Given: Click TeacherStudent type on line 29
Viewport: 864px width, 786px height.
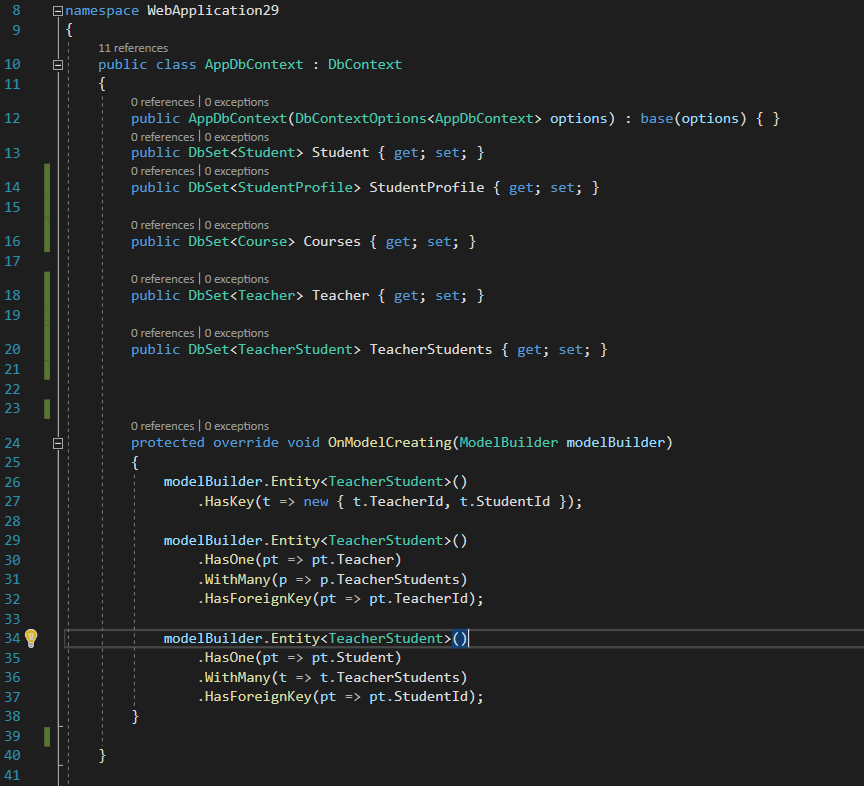Looking at the screenshot, I should (386, 541).
